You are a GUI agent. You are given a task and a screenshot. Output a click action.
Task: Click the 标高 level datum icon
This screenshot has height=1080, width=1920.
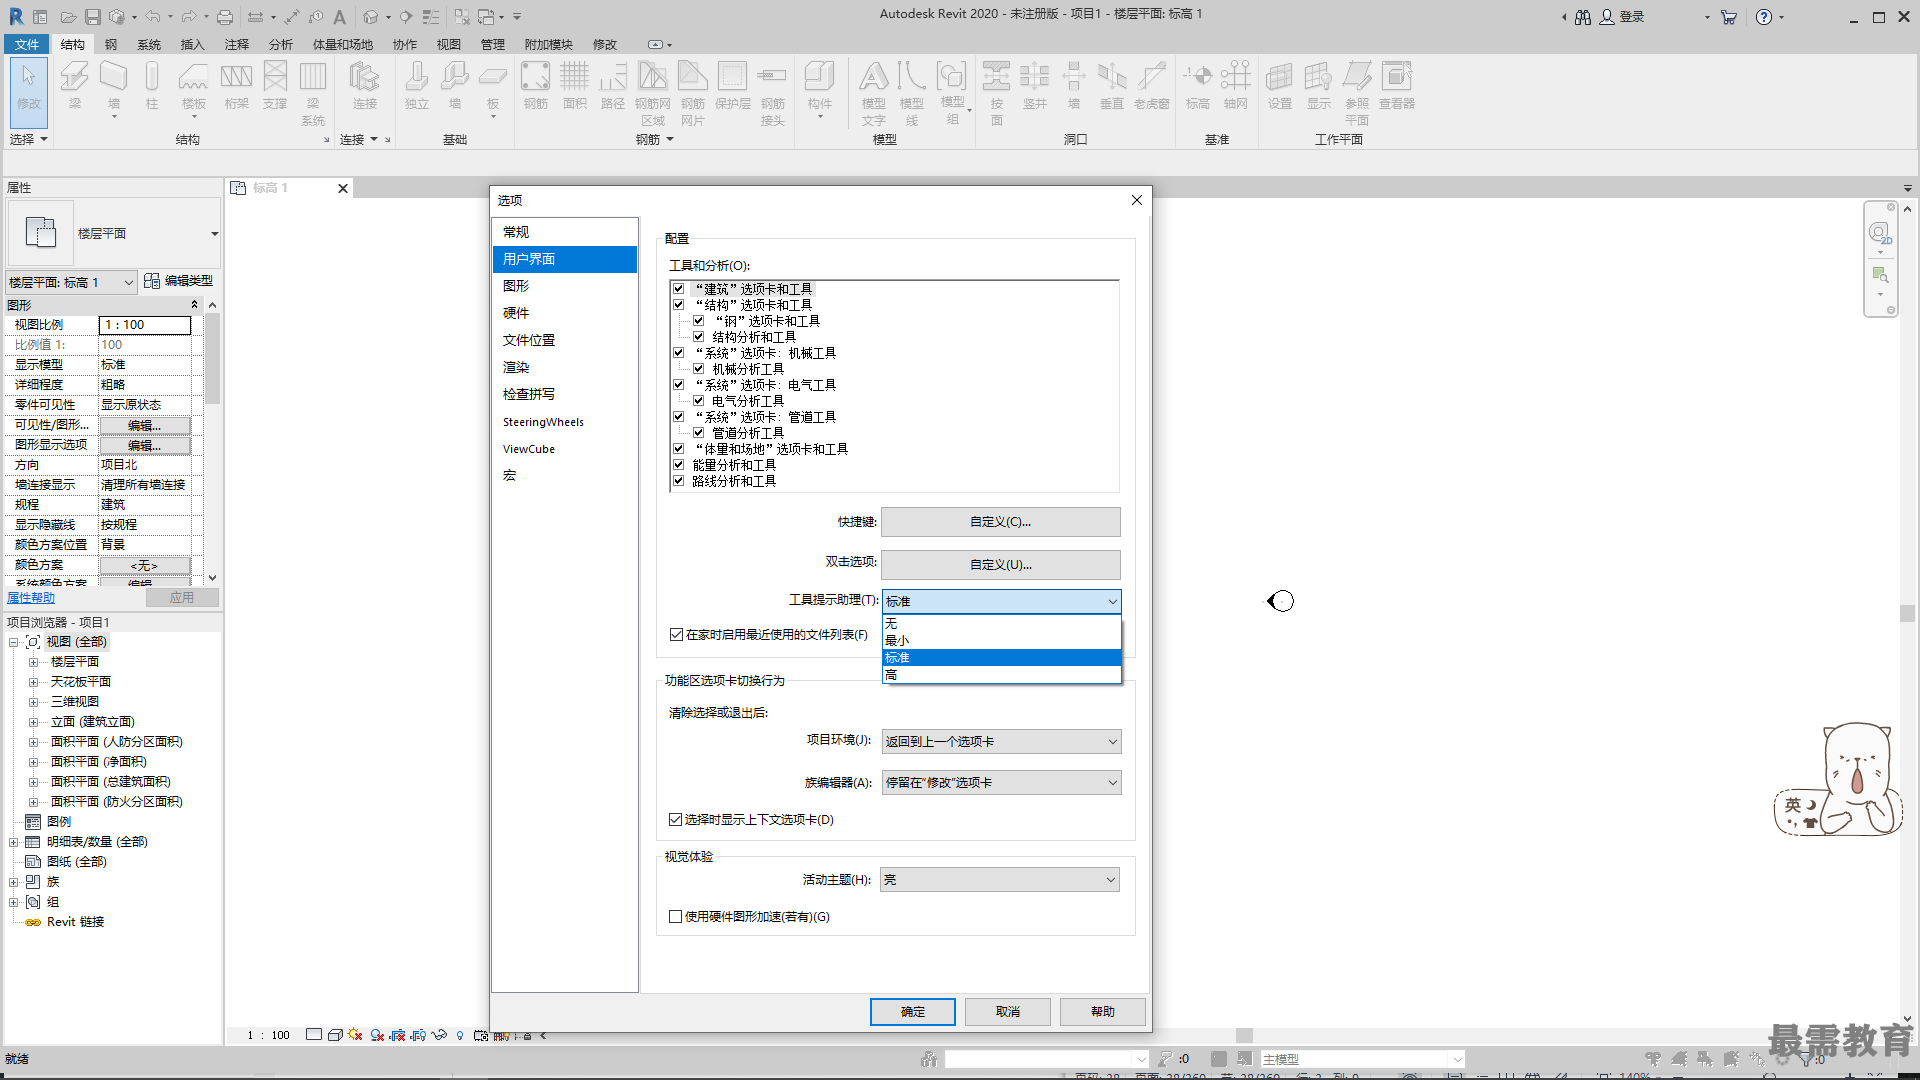tap(1198, 85)
